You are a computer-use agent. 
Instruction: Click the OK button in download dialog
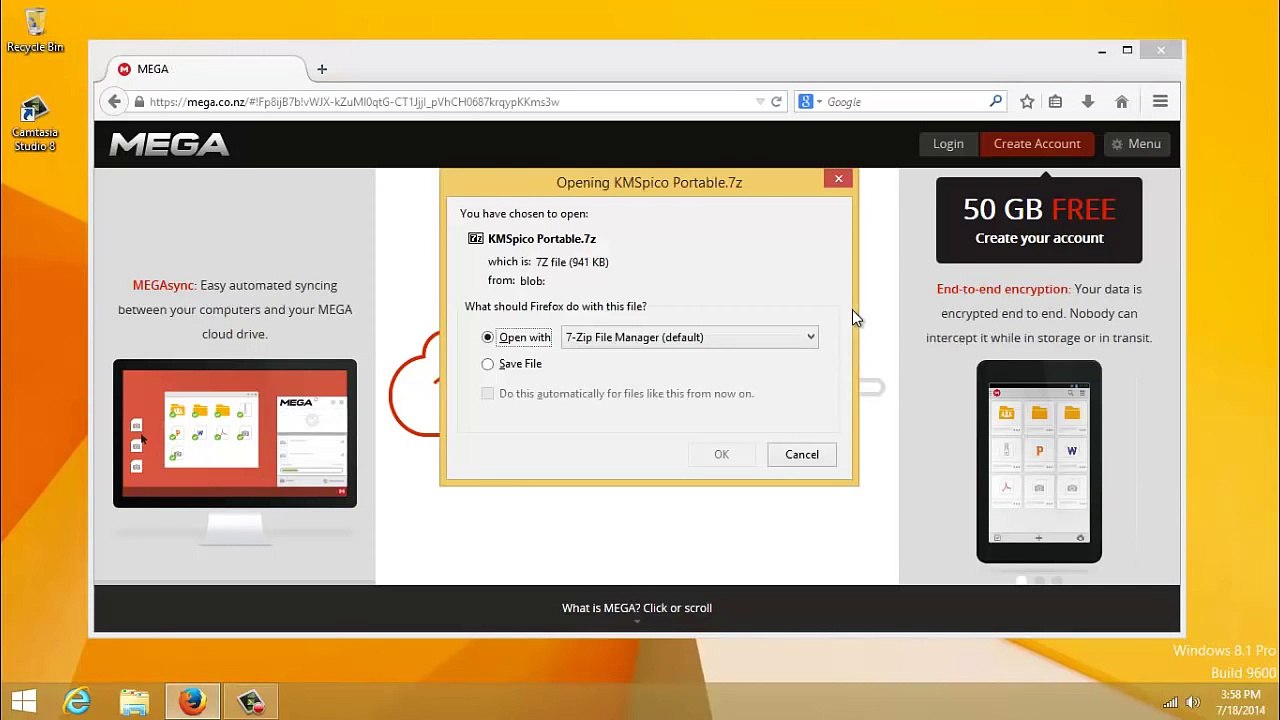721,454
